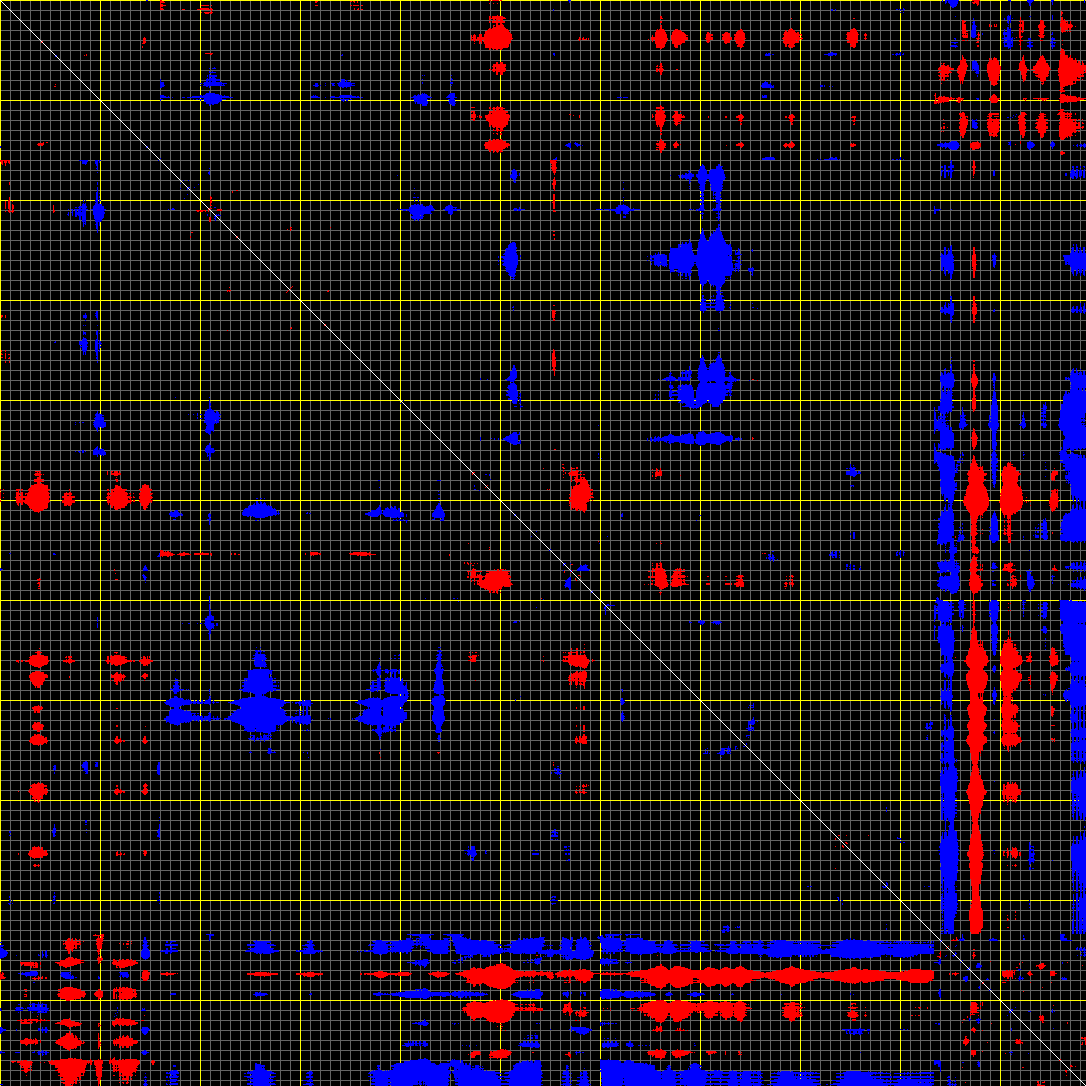Screen dimensions: 1086x1086
Task: Click the red blob just below-left of the center
Action: coord(494,579)
